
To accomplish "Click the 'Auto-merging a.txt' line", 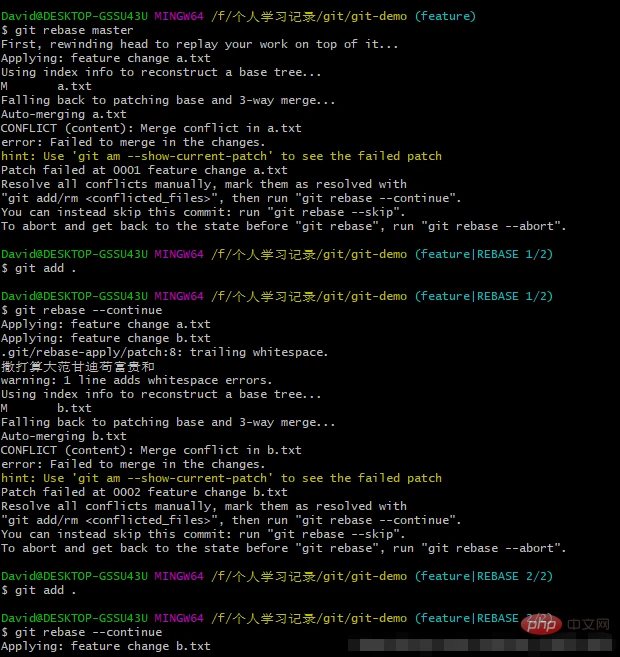I will point(63,114).
